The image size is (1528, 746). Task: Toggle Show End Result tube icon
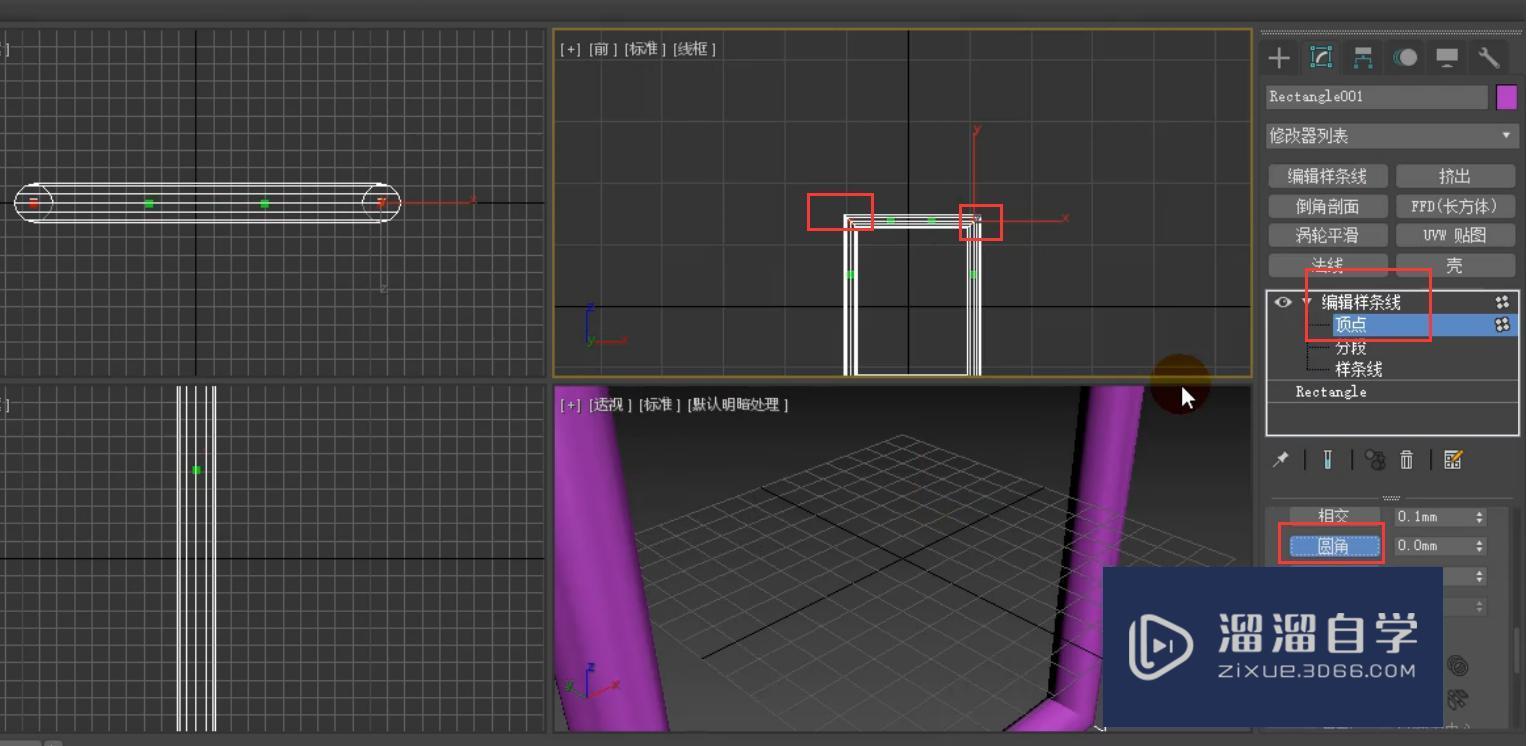[1327, 459]
